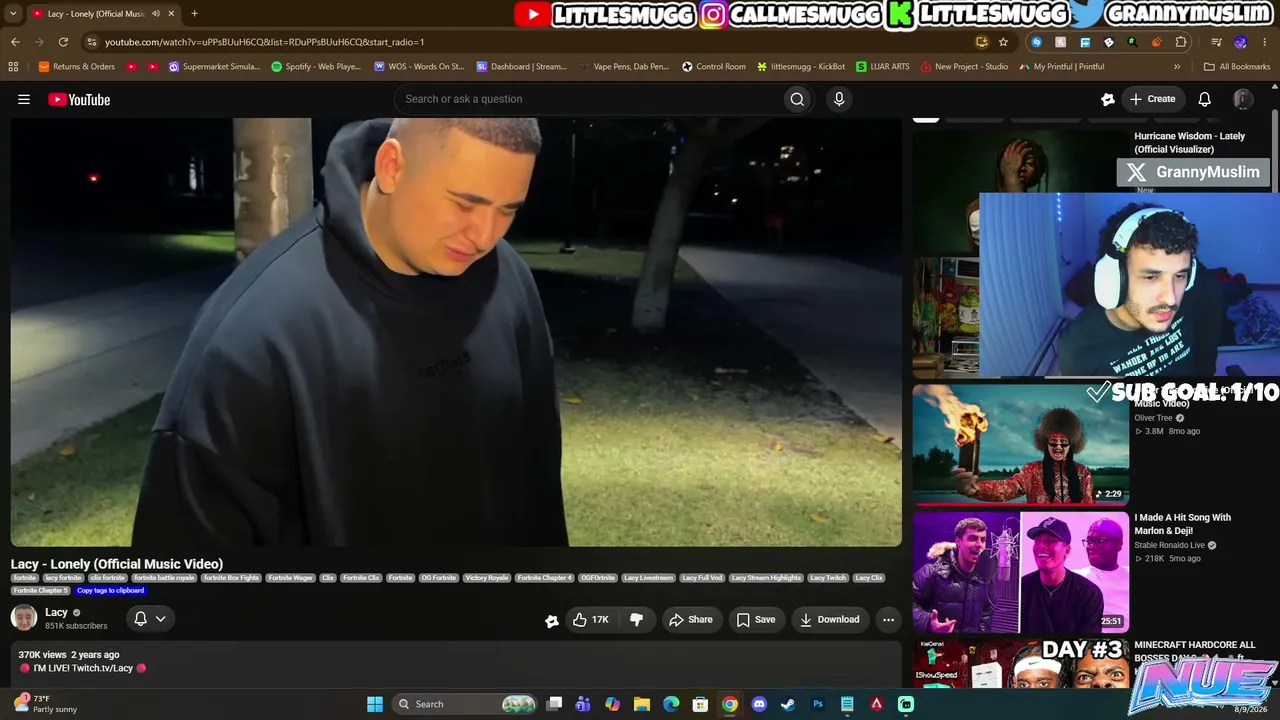The width and height of the screenshot is (1280, 720).
Task: Click in the YouTube search field
Action: pos(589,99)
